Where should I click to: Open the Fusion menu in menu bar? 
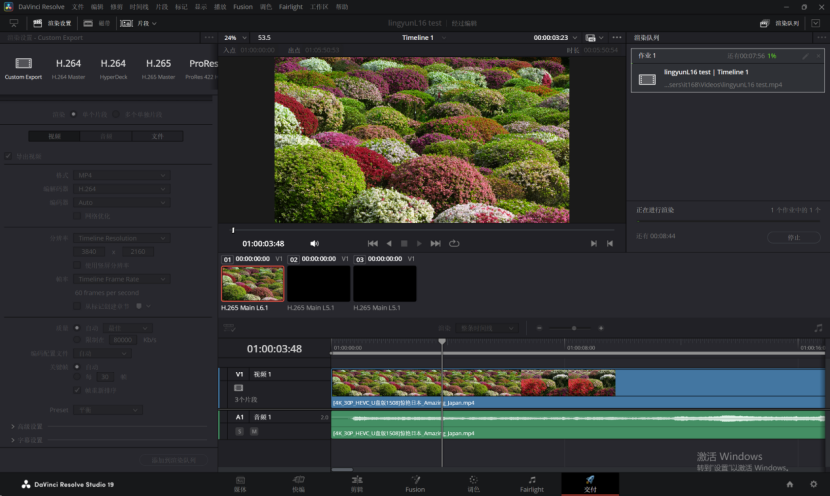243,6
